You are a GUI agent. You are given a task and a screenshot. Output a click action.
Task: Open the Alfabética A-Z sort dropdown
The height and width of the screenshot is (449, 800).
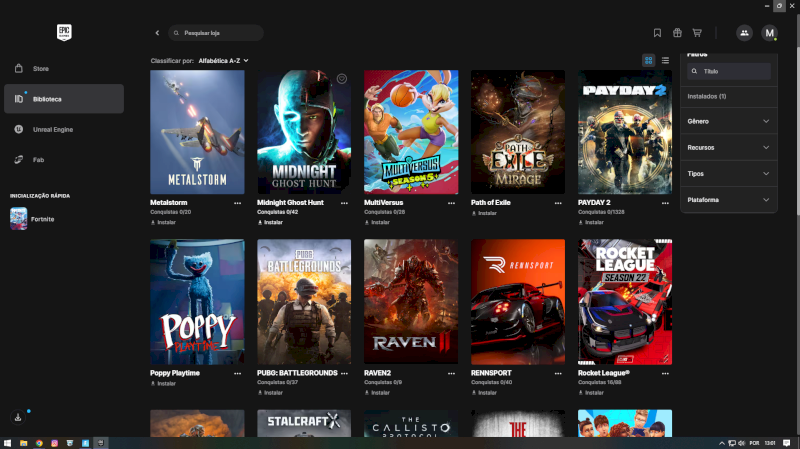pos(223,61)
